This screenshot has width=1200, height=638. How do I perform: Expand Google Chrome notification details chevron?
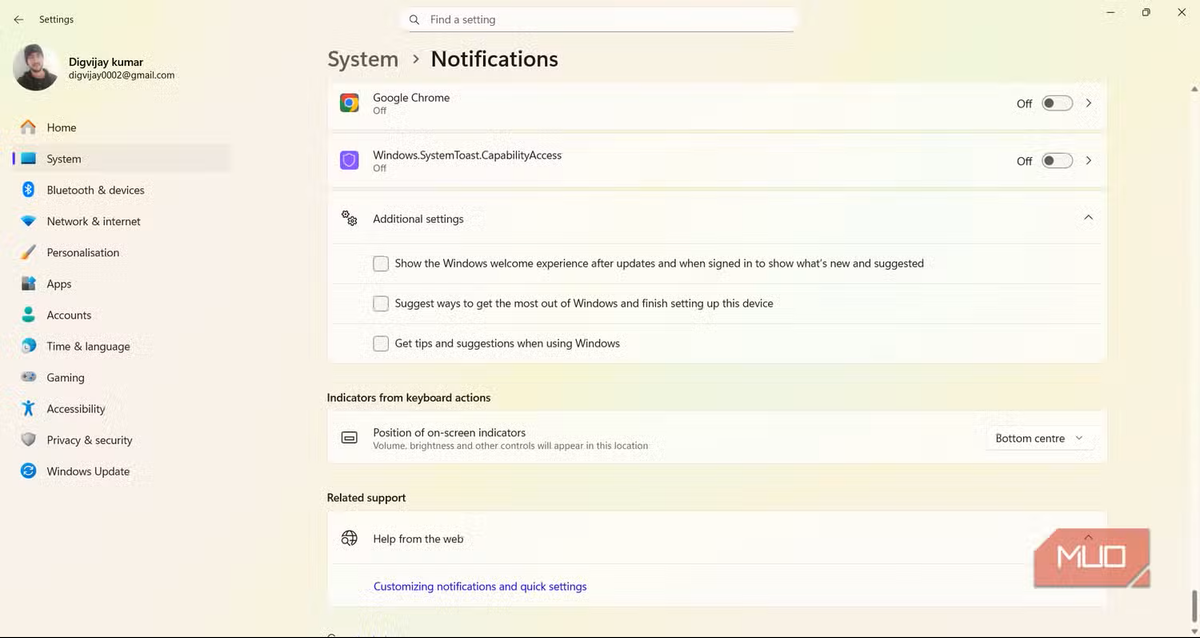coord(1088,103)
